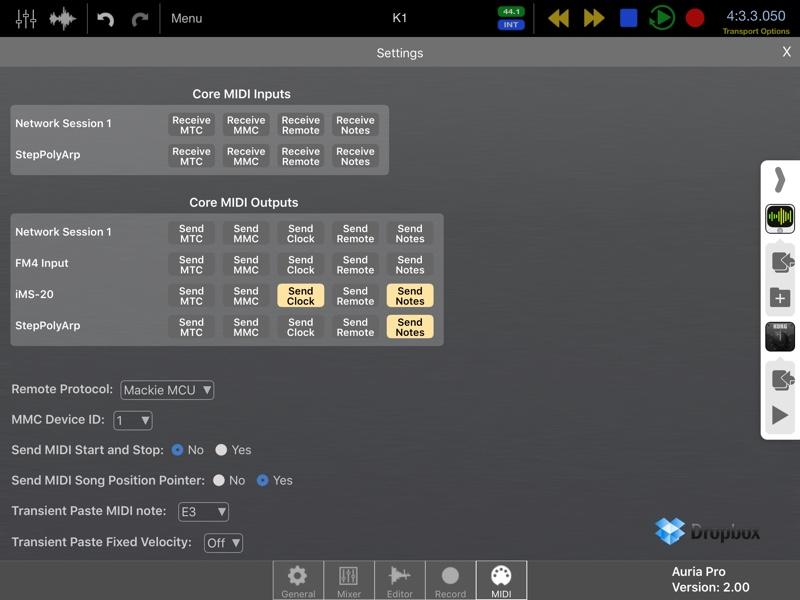Screen dimensions: 800x600
Task: Toggle Receive MTC for StepPolyArp input
Action: tap(191, 156)
